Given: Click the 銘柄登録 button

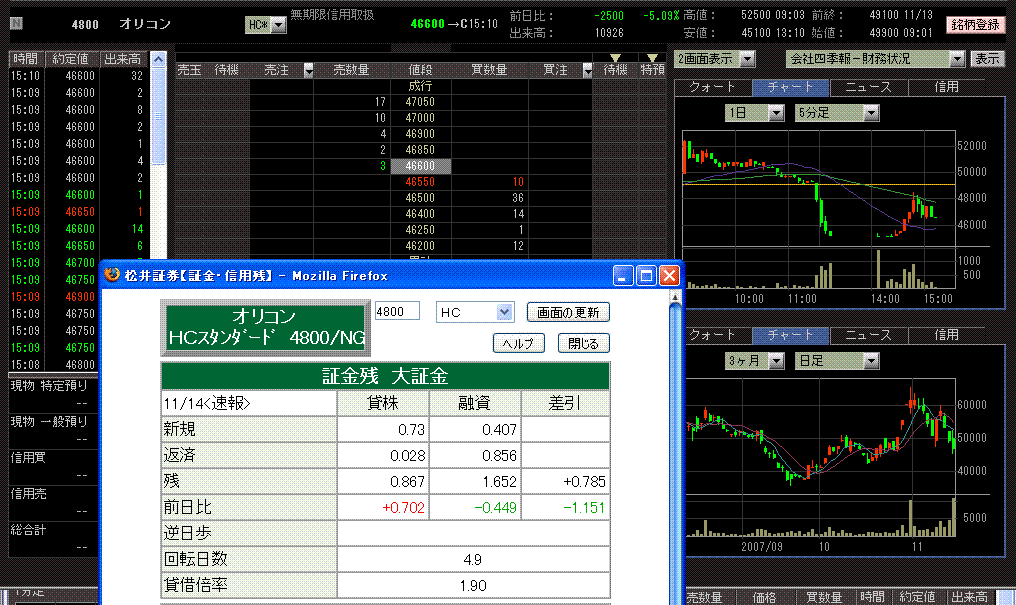Looking at the screenshot, I should tap(975, 25).
